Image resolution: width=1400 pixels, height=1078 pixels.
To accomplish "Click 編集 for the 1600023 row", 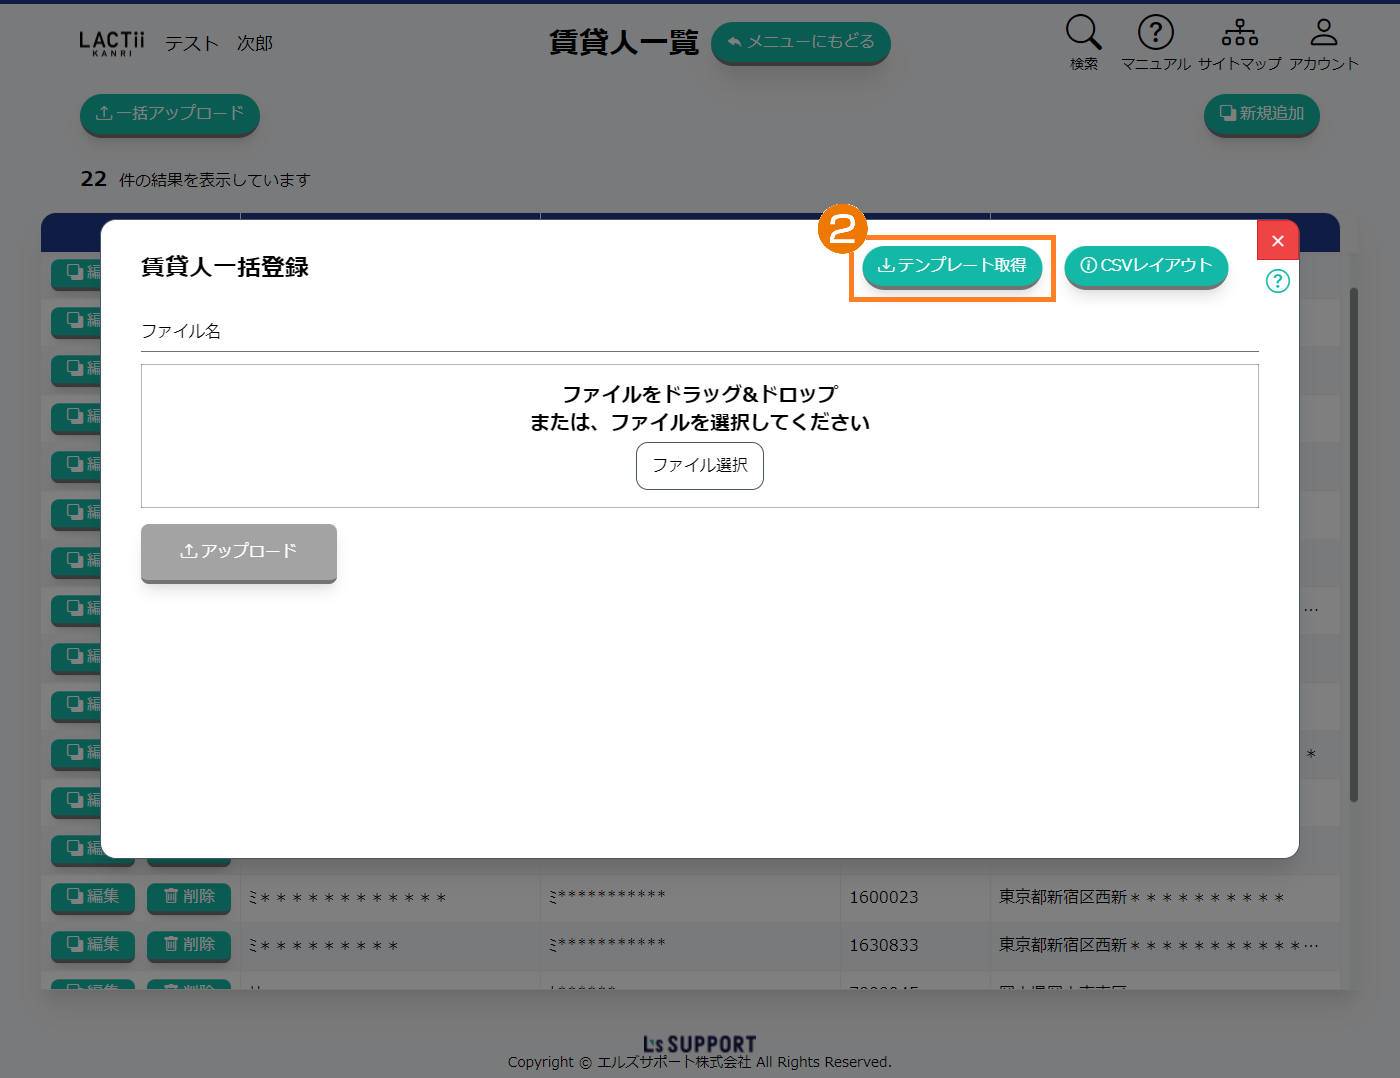I will pyautogui.click(x=92, y=897).
